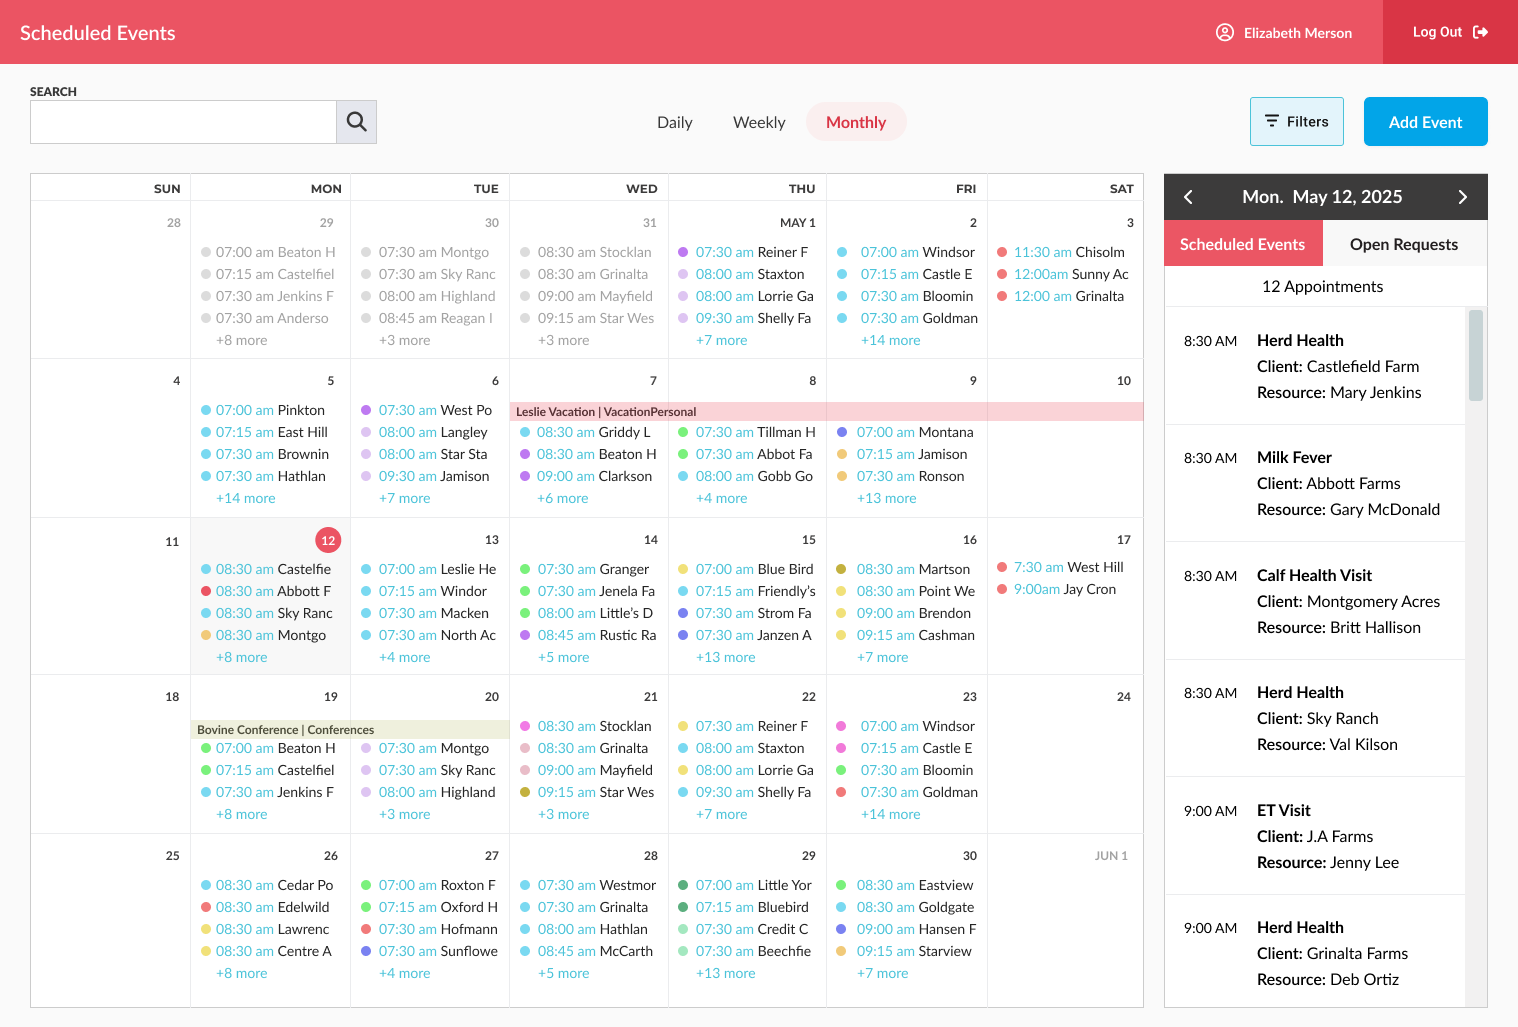This screenshot has width=1518, height=1027.
Task: Go to previous day with left chevron
Action: pos(1188,196)
